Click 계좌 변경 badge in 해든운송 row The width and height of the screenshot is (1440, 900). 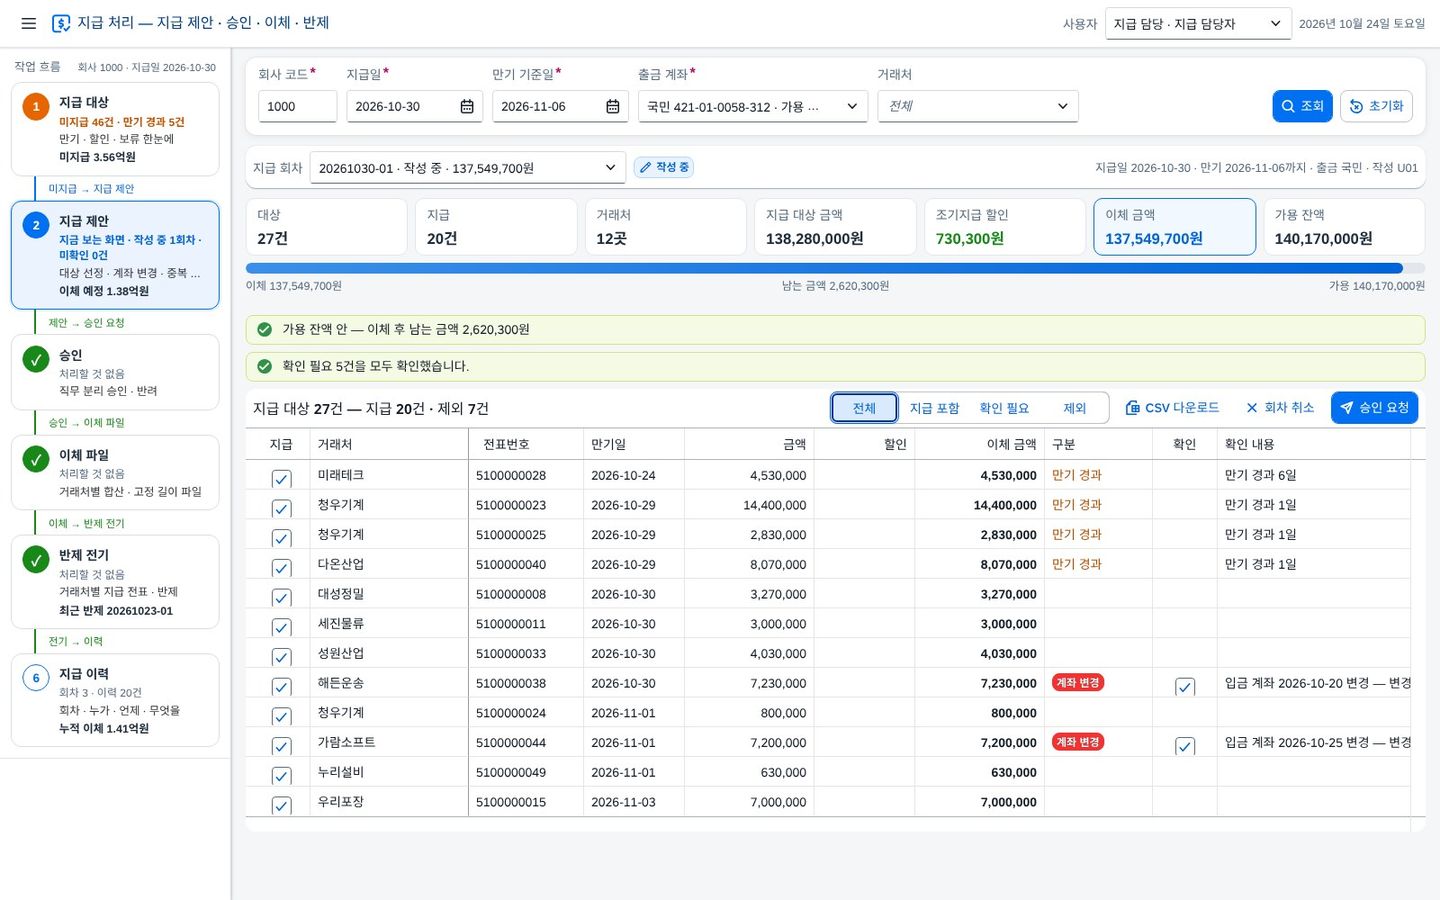pos(1078,683)
